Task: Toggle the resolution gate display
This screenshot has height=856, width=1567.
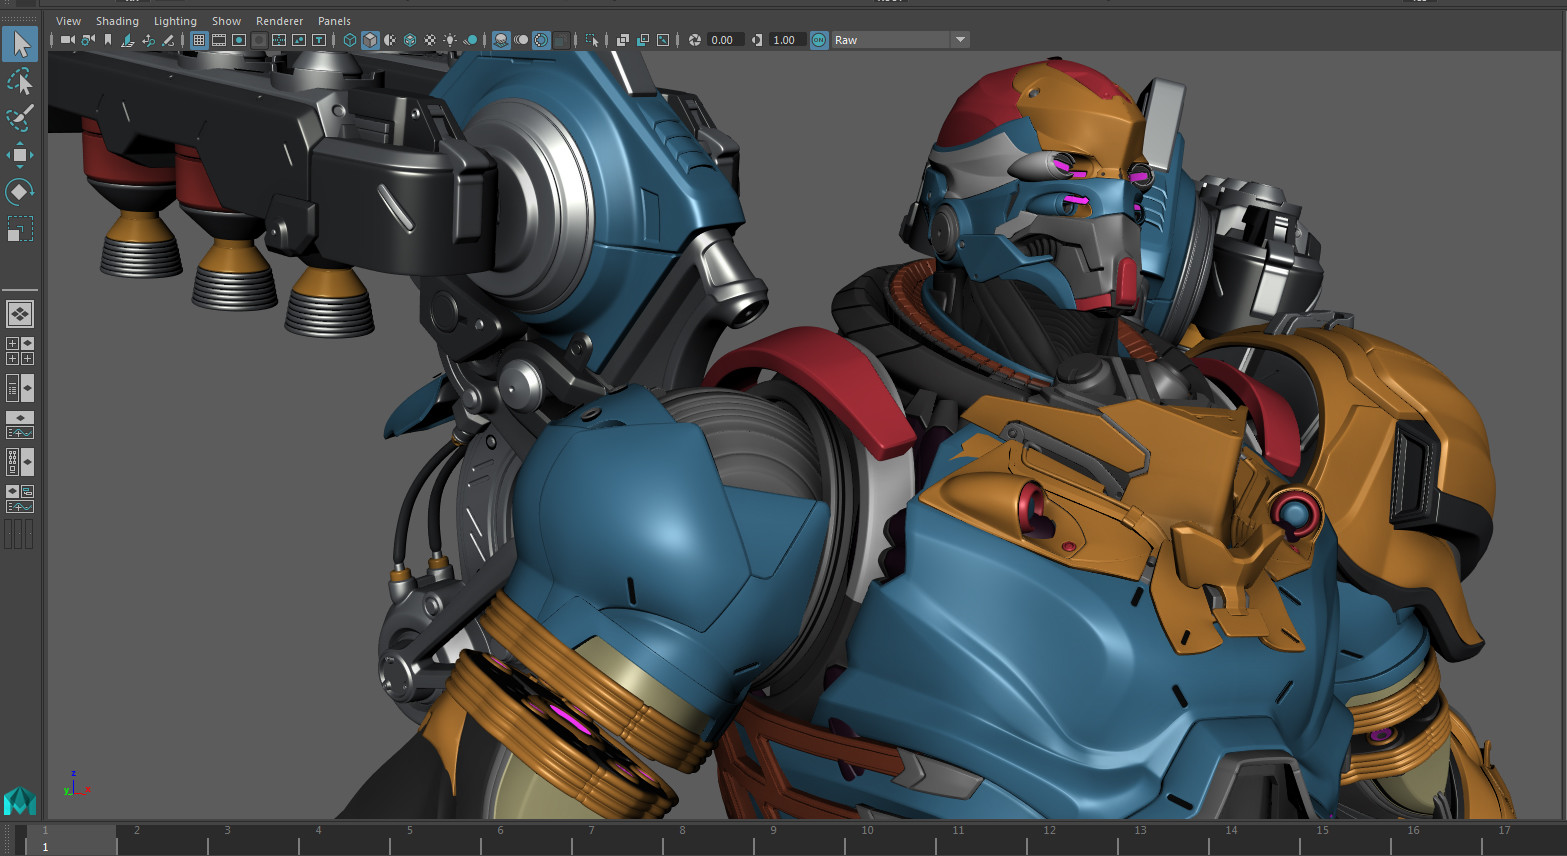Action: (x=238, y=40)
